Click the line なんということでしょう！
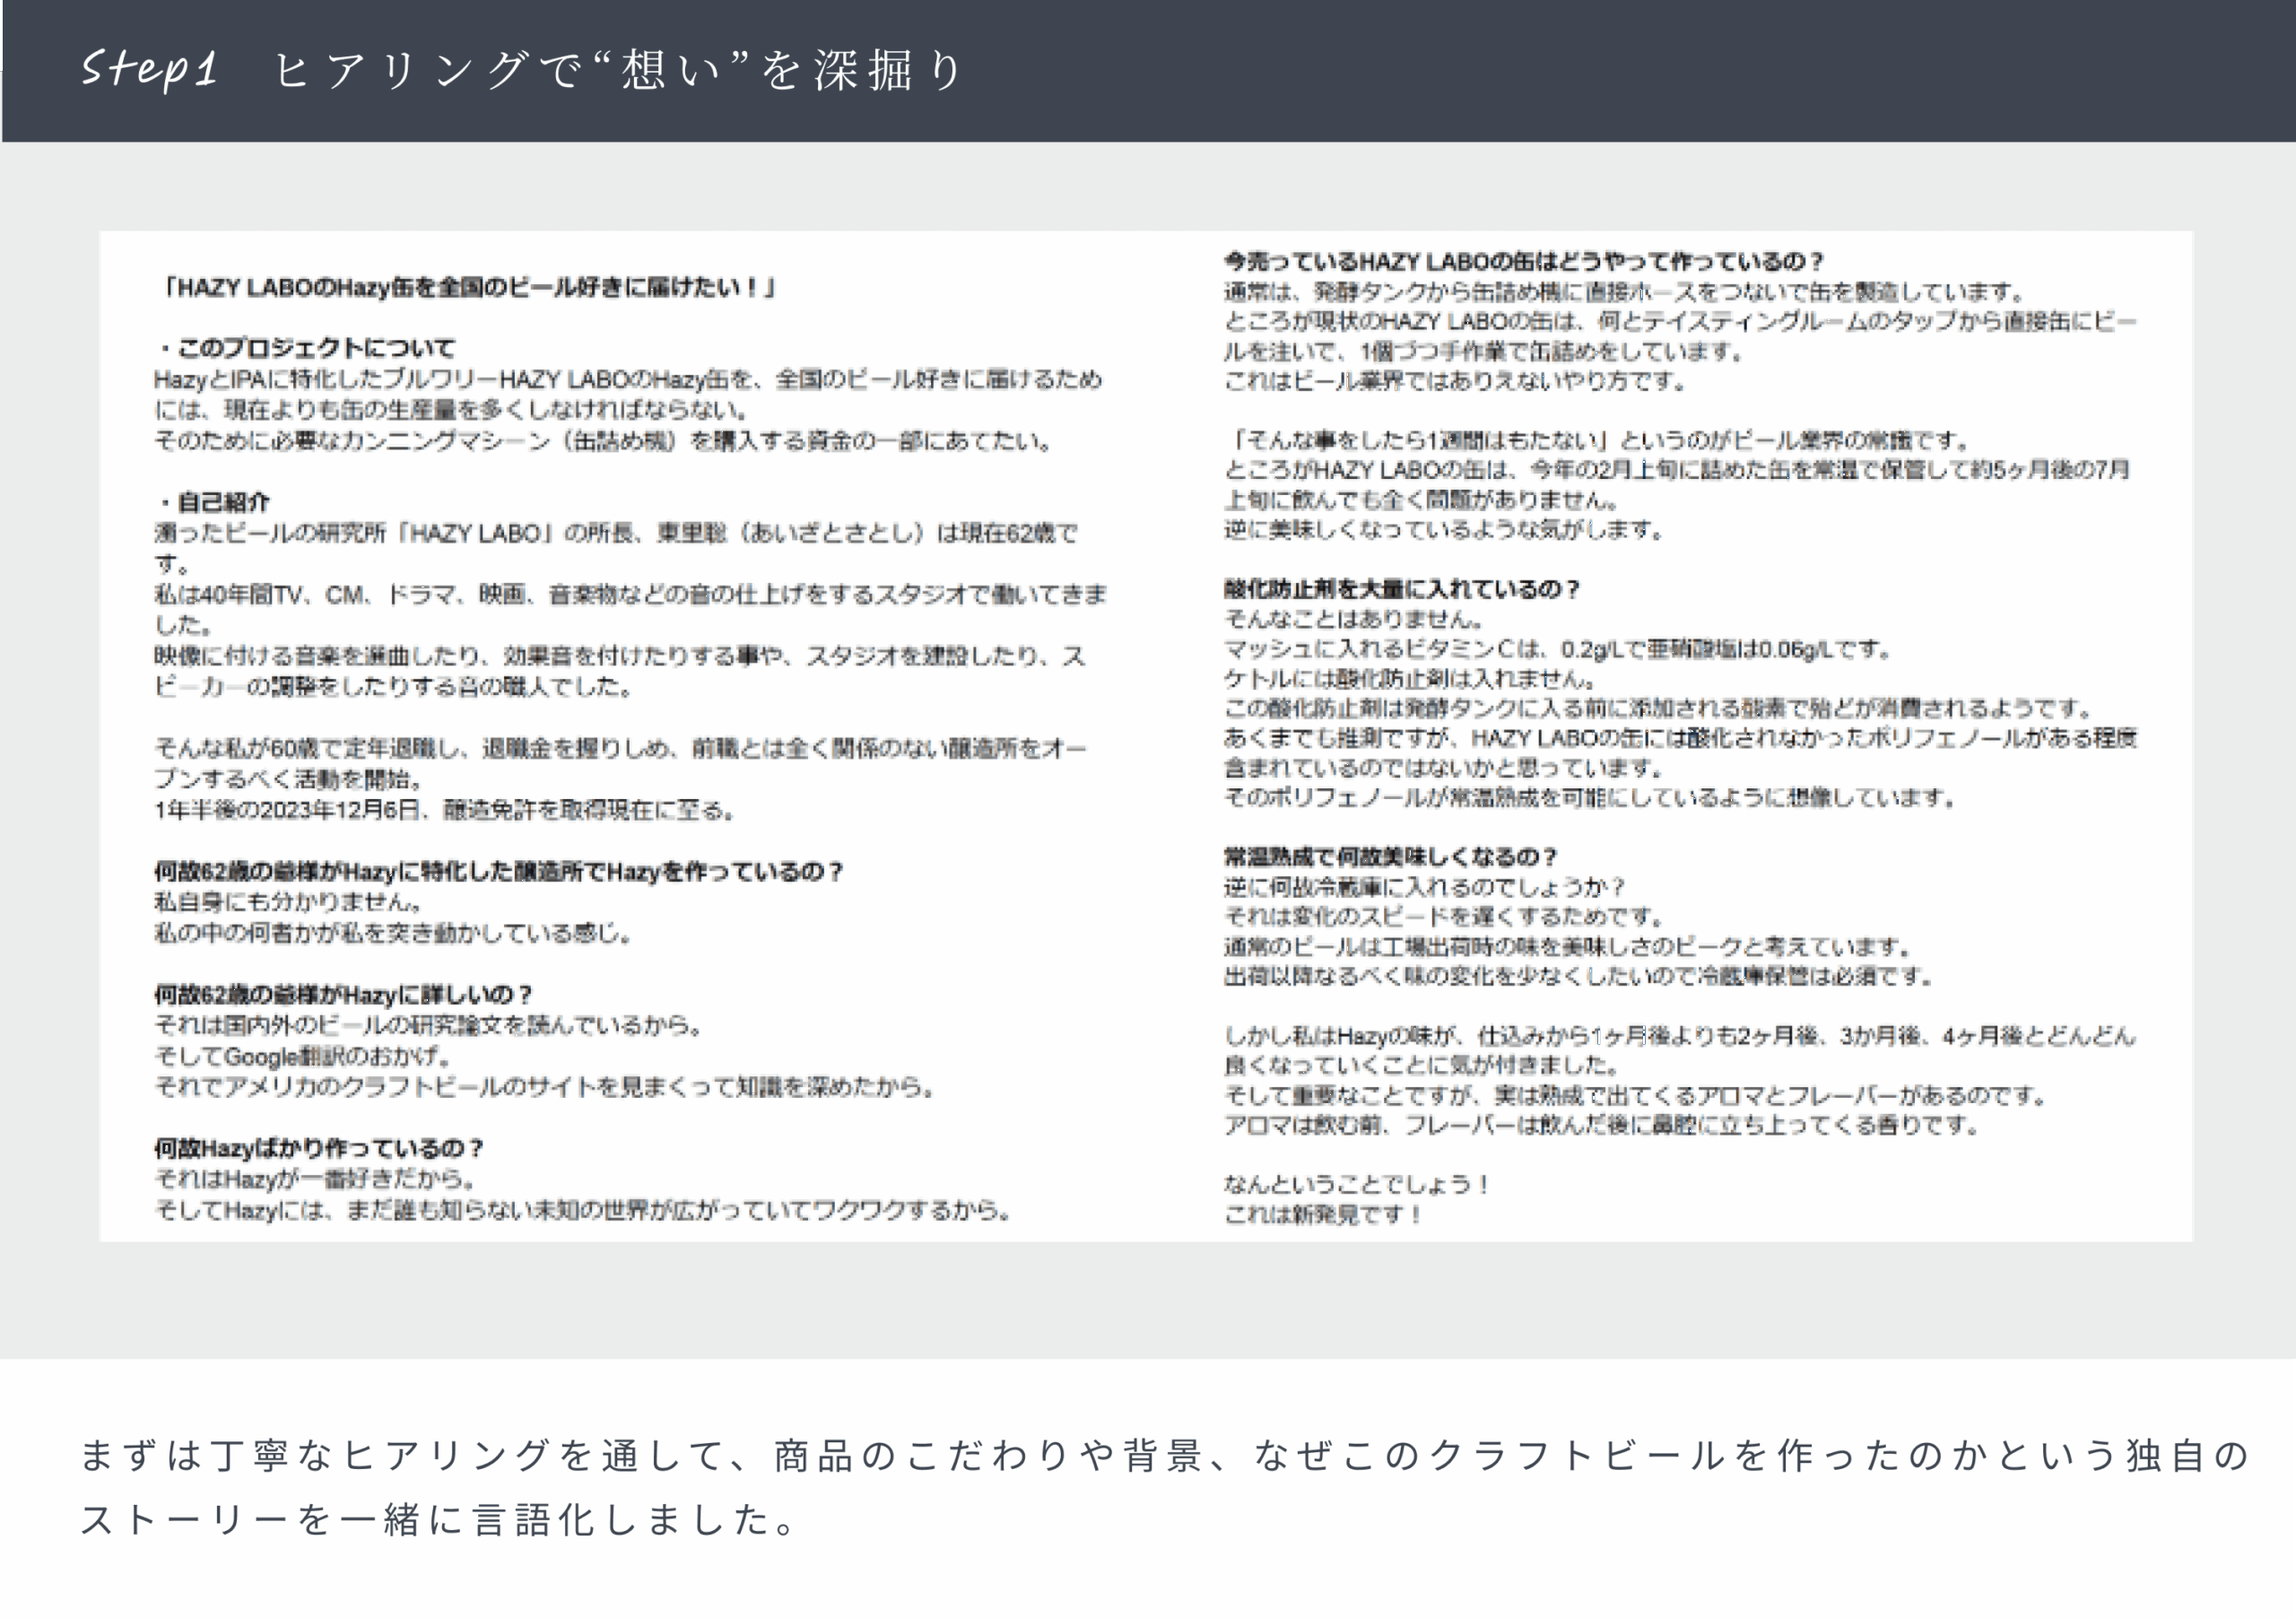The width and height of the screenshot is (2296, 1618). click(1357, 1185)
